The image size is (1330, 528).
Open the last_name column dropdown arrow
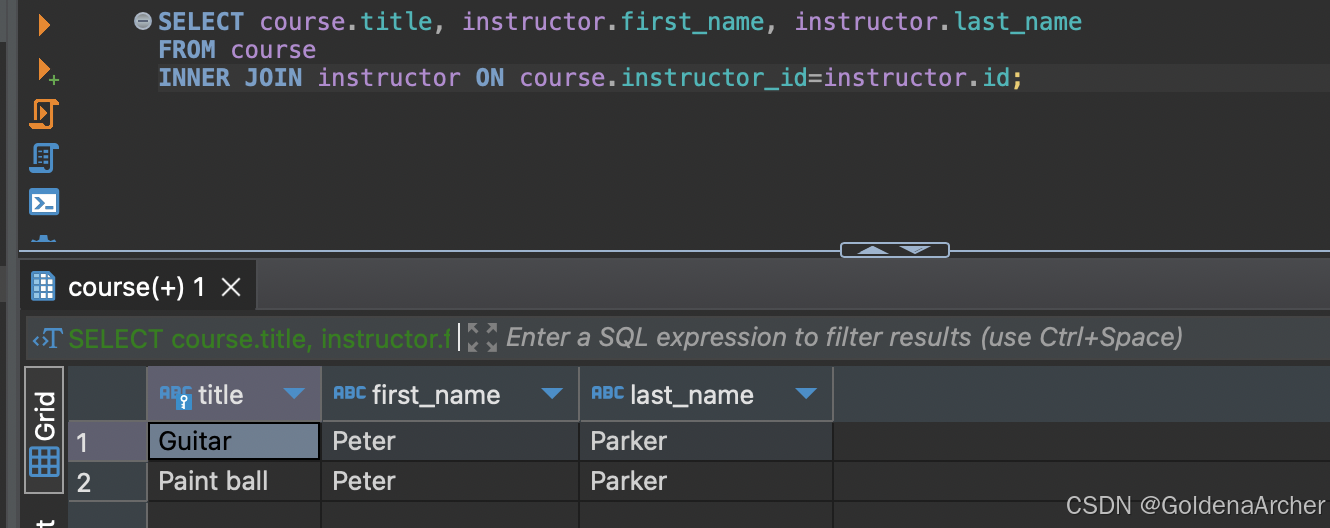coord(806,394)
